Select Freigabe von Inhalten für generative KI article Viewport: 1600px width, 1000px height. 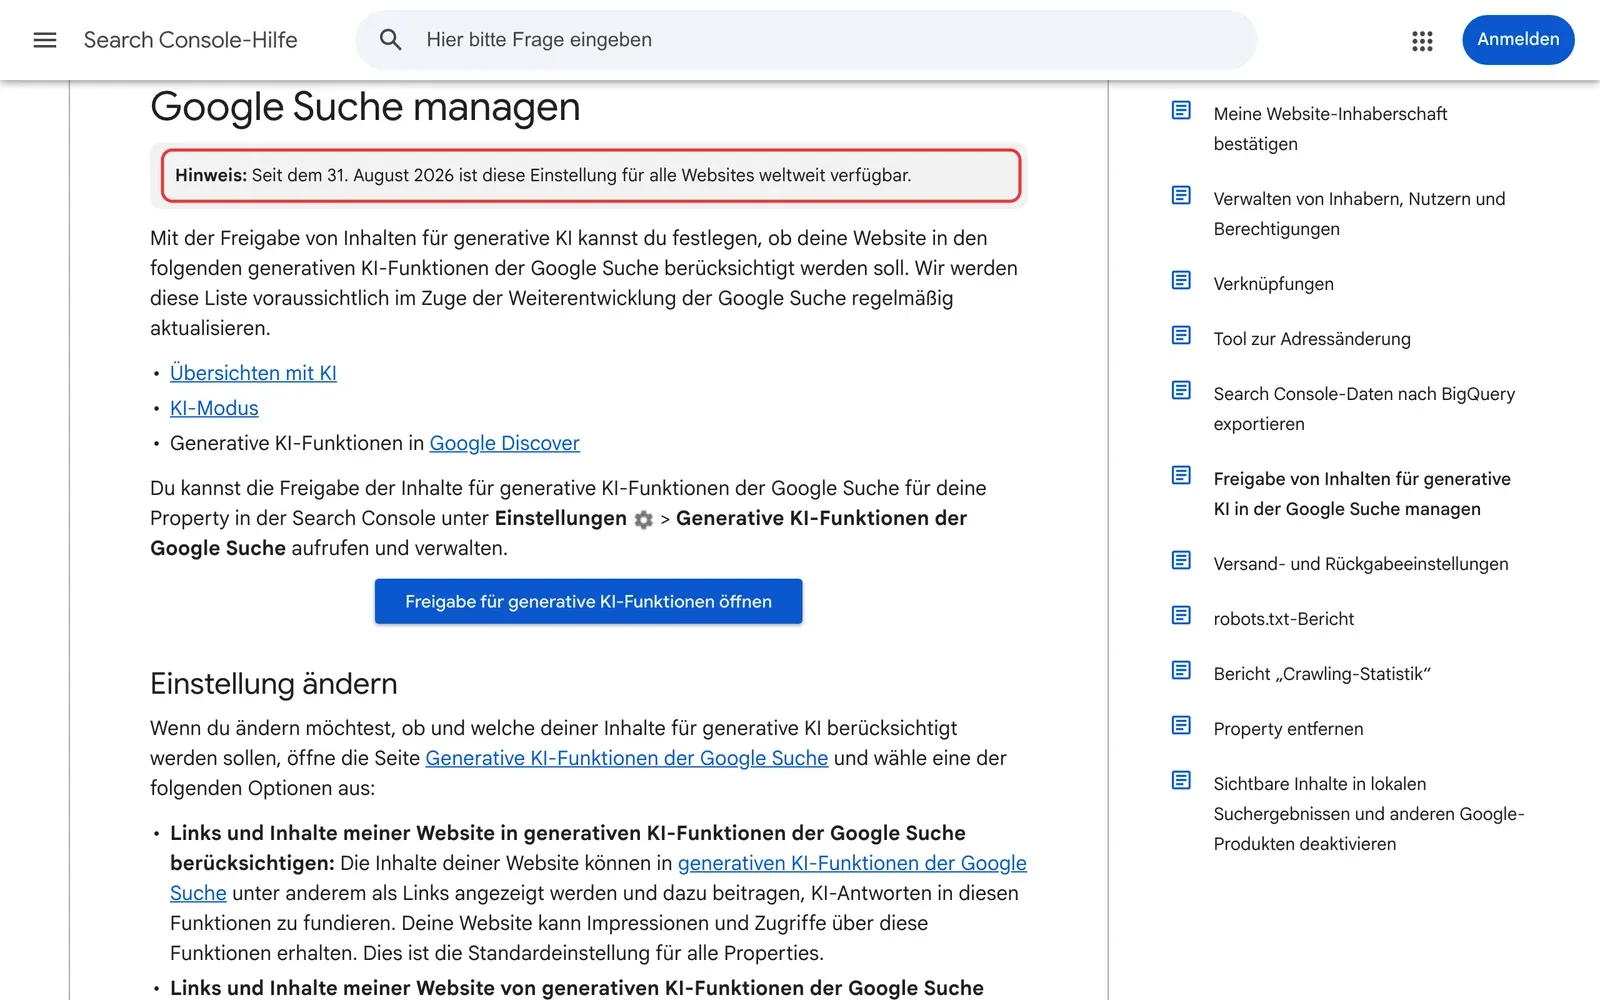[x=1362, y=494]
